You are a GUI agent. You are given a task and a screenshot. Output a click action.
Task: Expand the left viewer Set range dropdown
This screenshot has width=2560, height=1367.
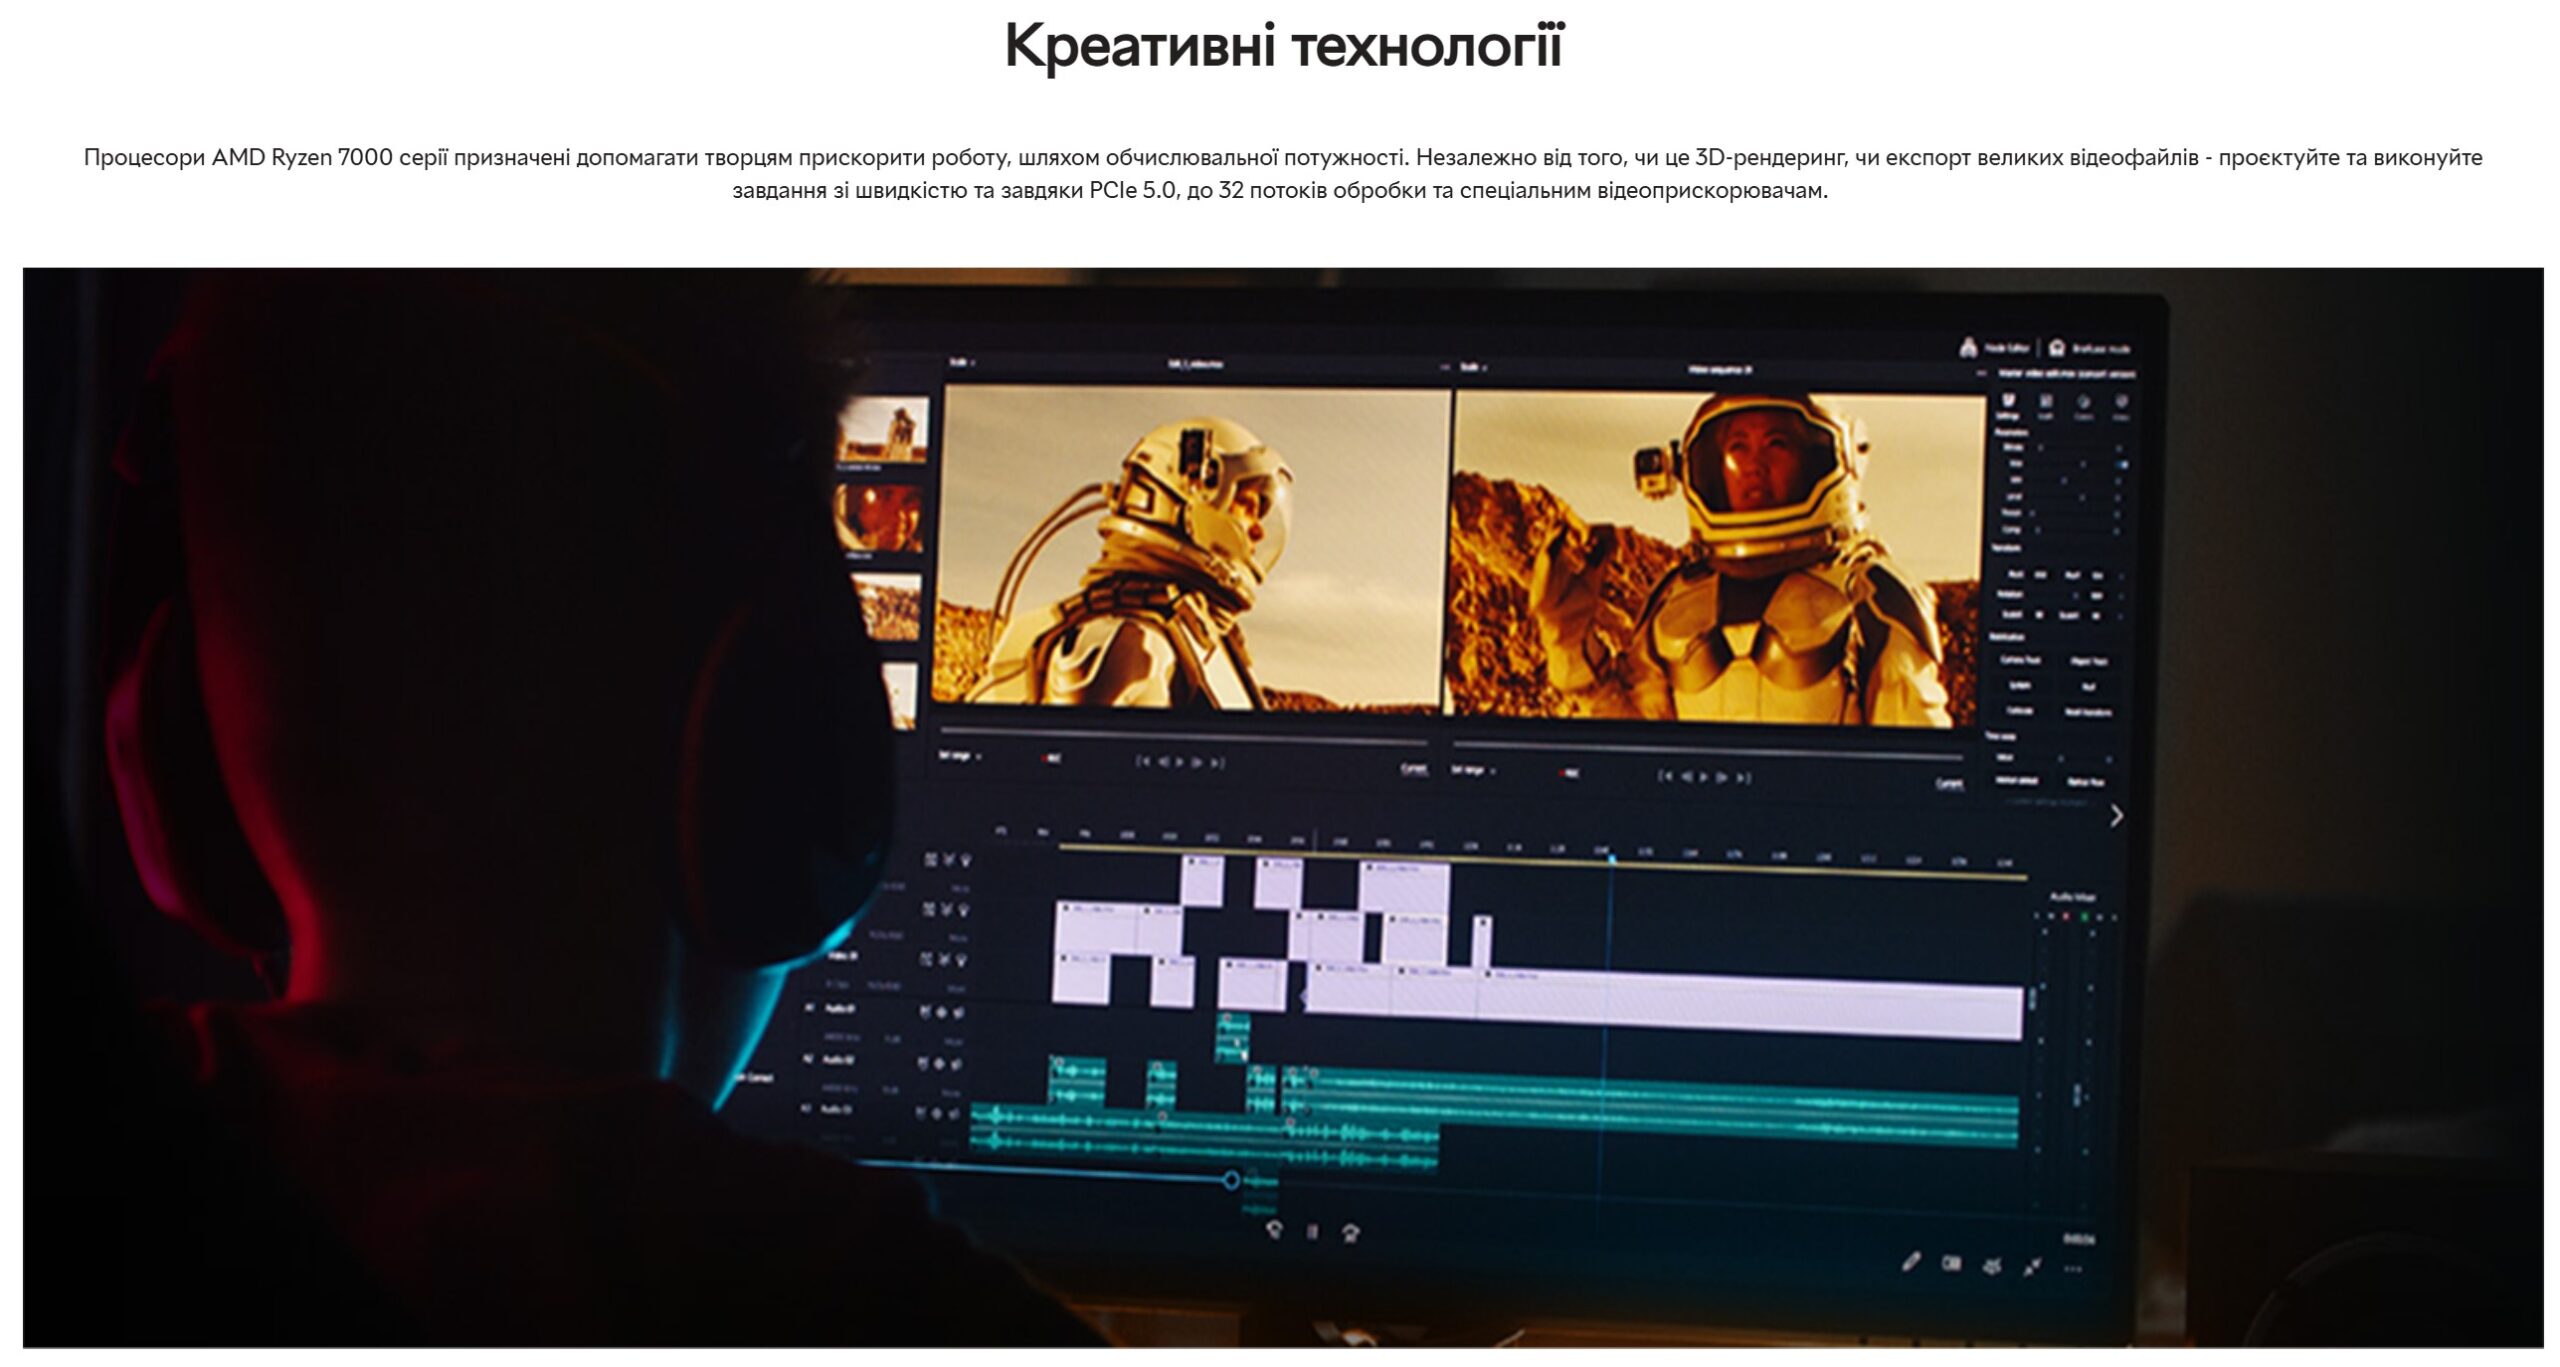pyautogui.click(x=959, y=756)
